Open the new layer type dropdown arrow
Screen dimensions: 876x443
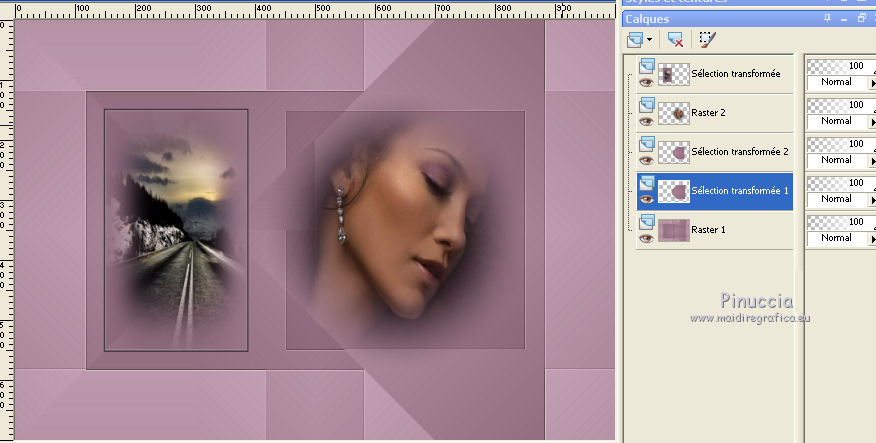[x=649, y=40]
